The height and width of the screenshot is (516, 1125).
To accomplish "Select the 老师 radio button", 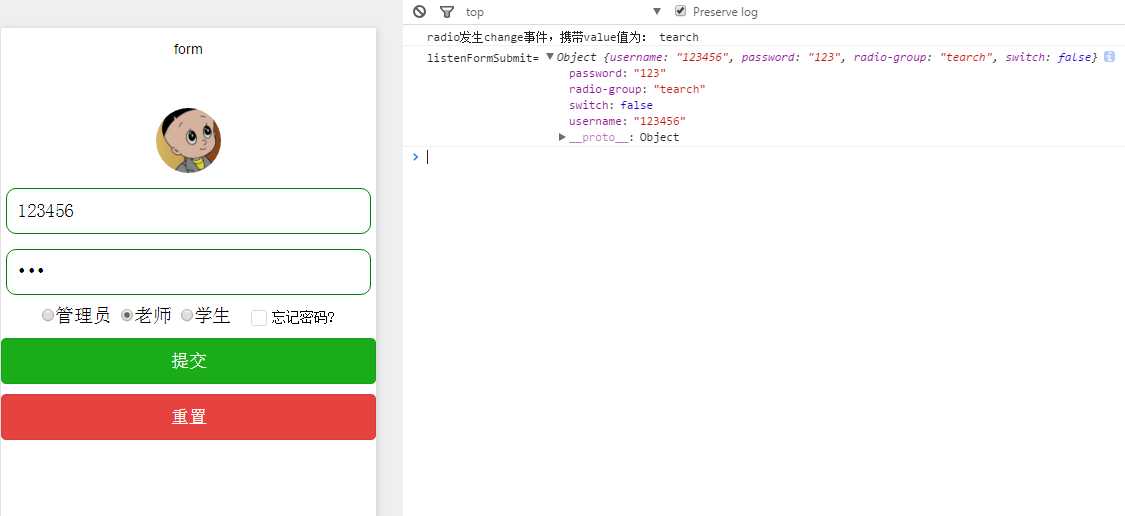I will point(127,315).
